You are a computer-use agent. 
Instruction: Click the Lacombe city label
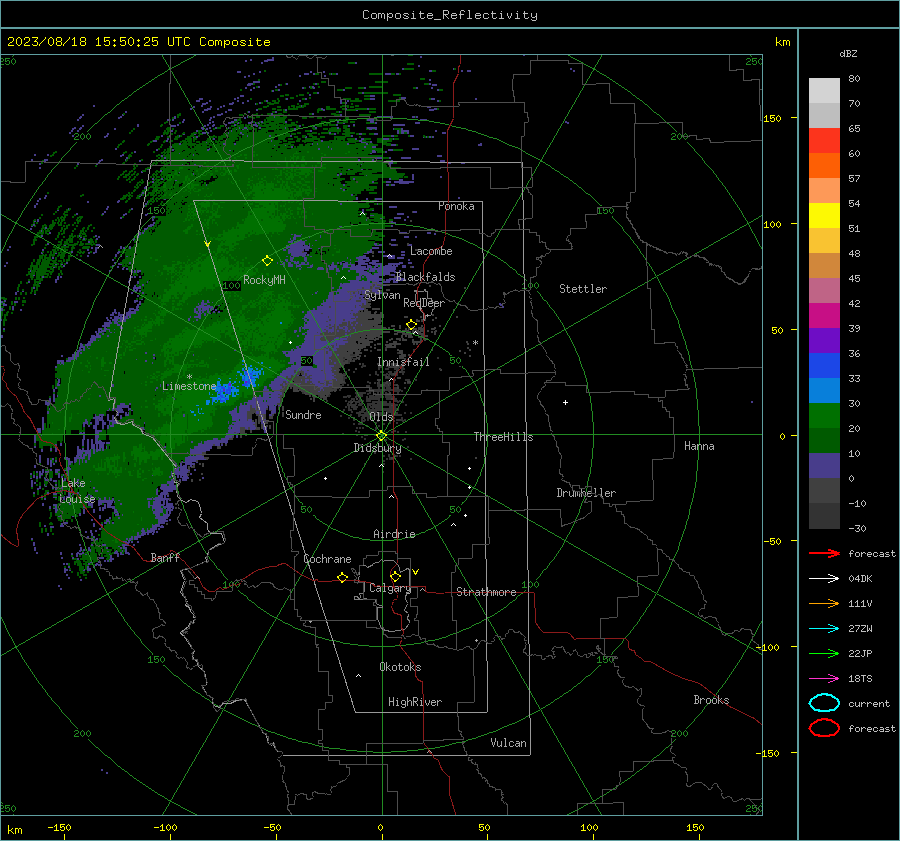pos(431,251)
